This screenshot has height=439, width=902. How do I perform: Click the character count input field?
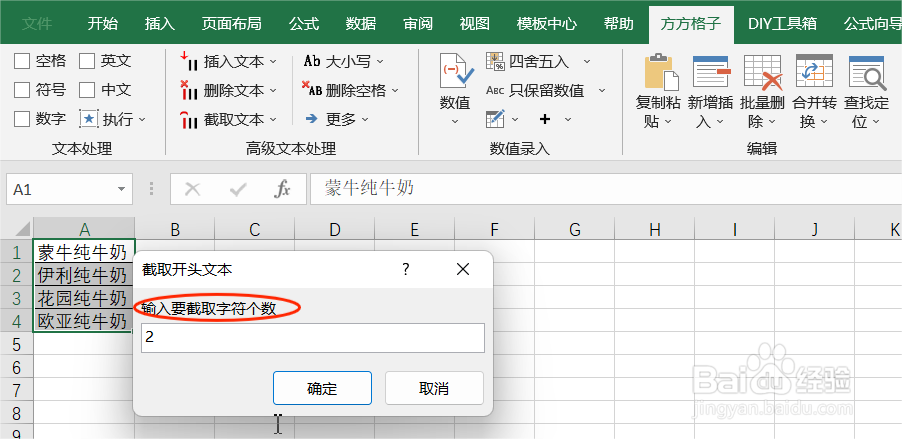(x=313, y=338)
